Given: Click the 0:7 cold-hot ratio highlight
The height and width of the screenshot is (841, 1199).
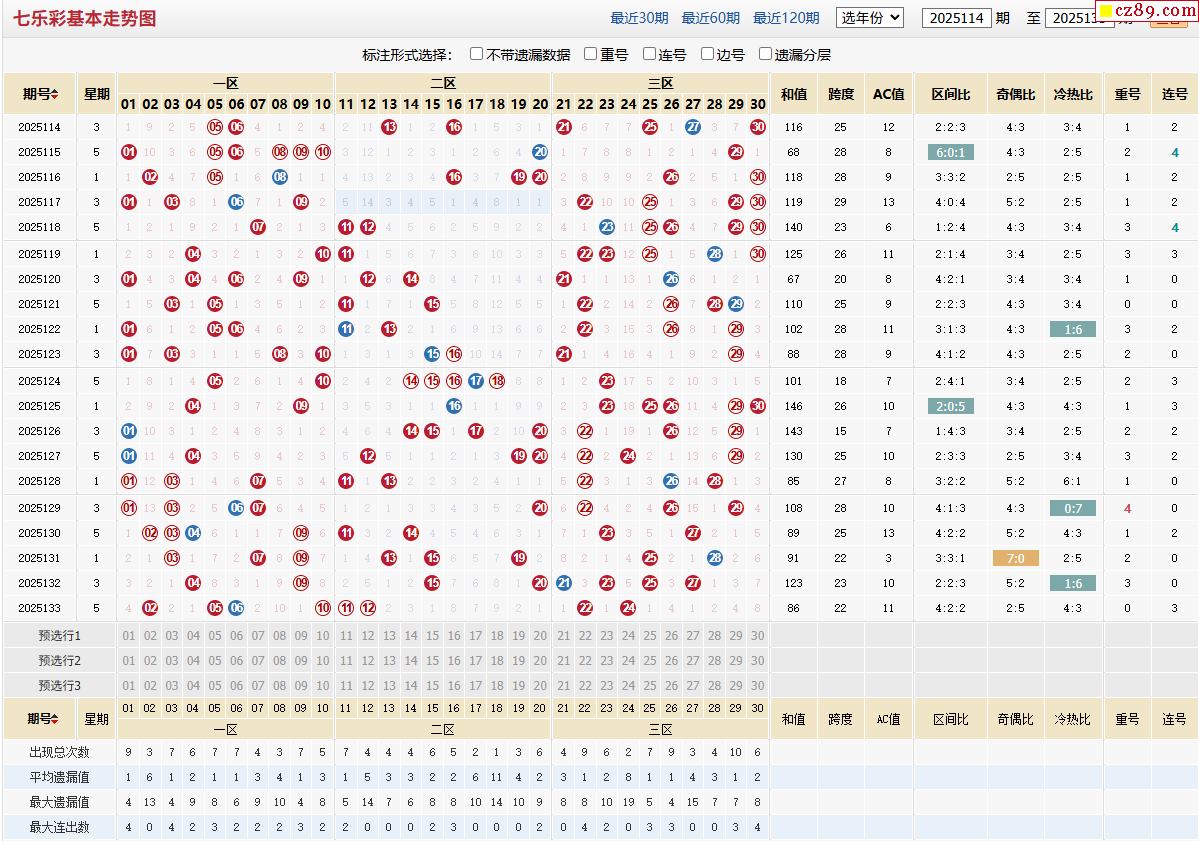Looking at the screenshot, I should click(1072, 508).
